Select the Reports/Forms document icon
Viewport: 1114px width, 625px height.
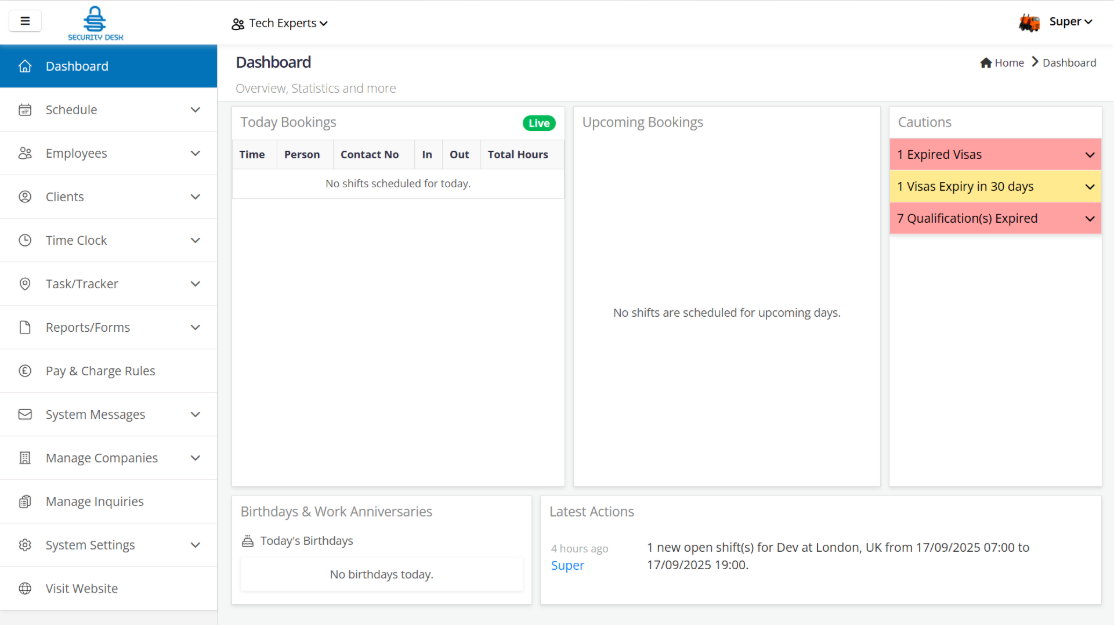point(25,327)
